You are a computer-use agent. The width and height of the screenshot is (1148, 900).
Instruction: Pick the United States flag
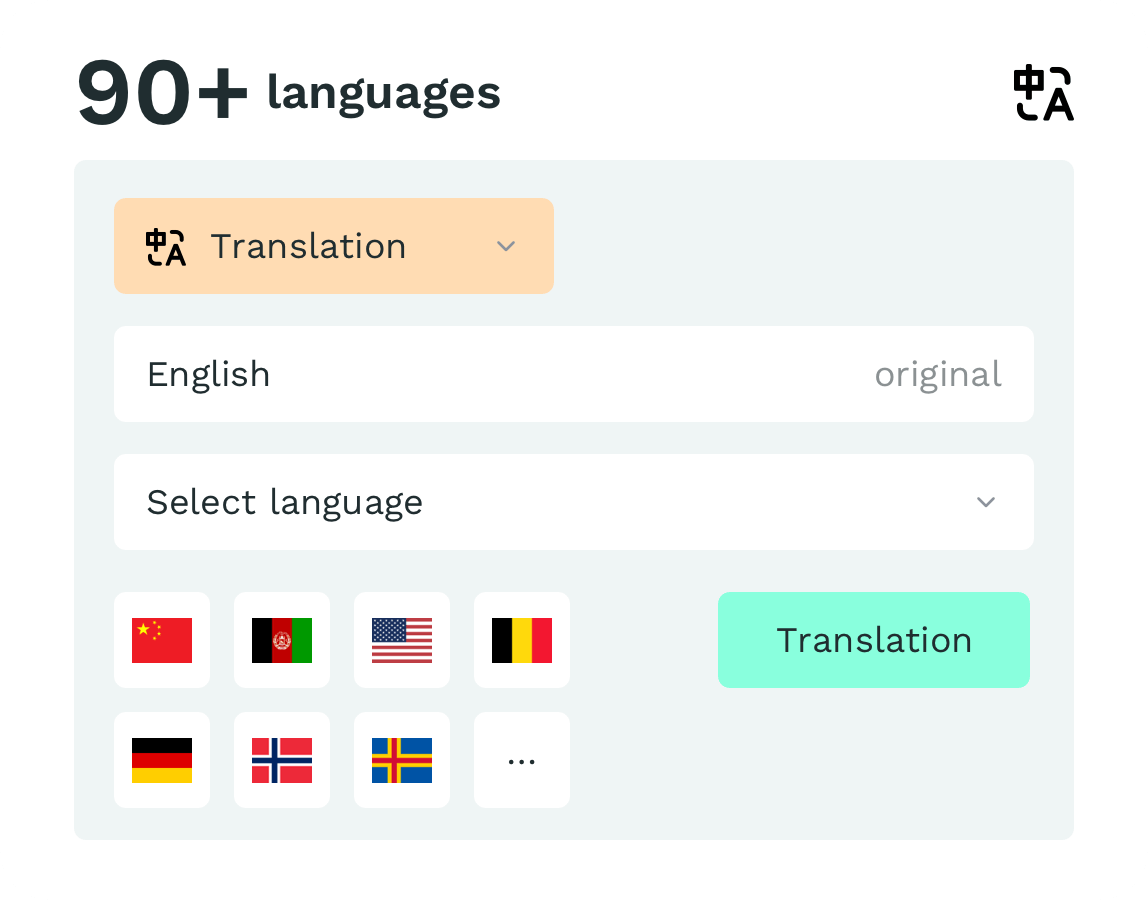coord(402,640)
